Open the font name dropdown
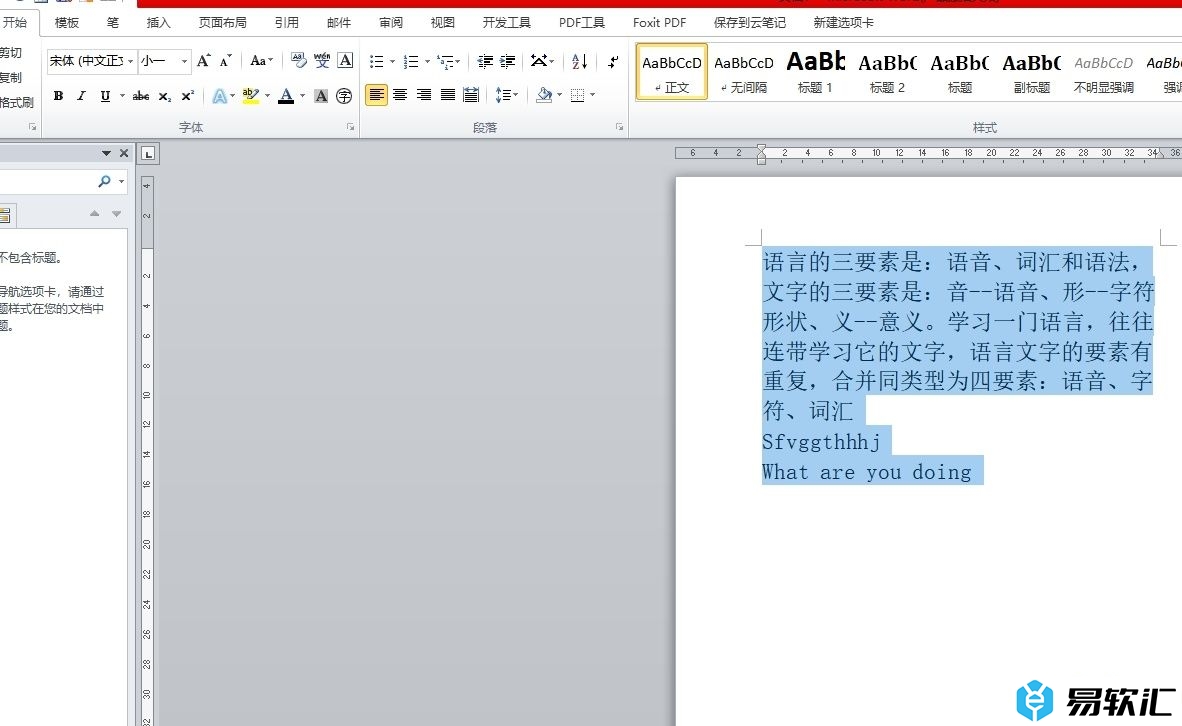Image resolution: width=1182 pixels, height=726 pixels. click(x=131, y=62)
